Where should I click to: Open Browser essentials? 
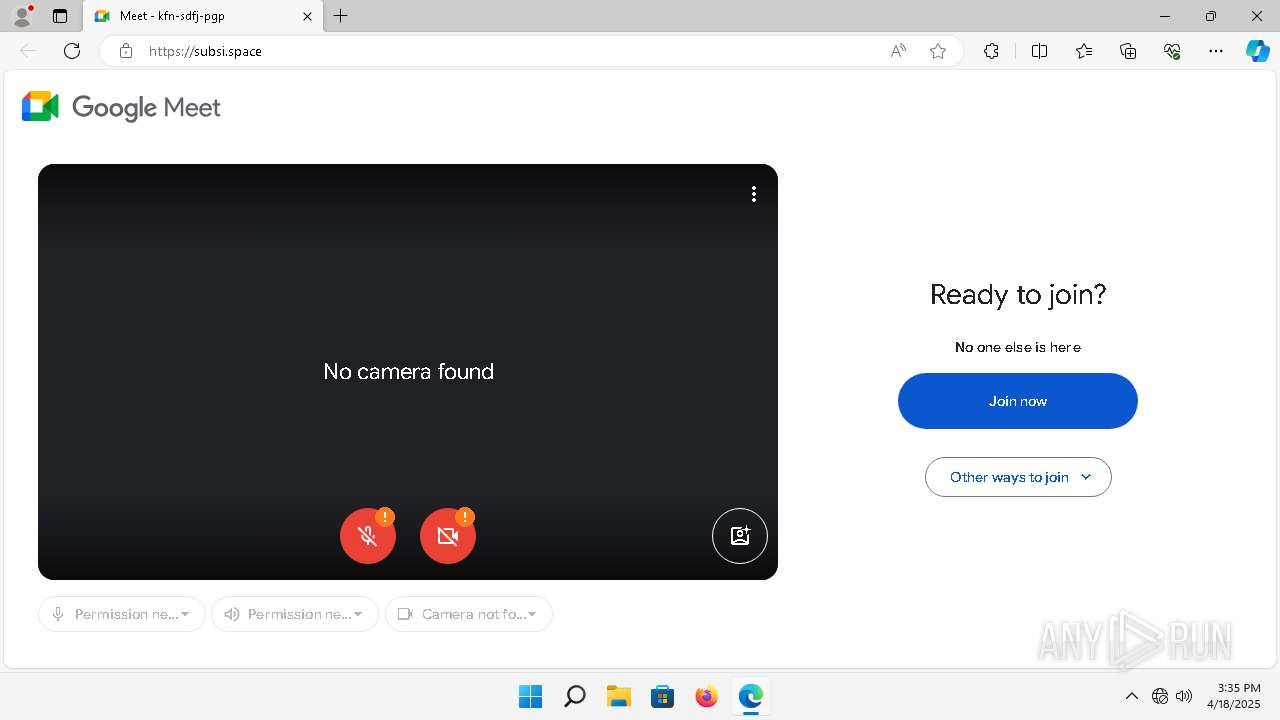click(1172, 51)
